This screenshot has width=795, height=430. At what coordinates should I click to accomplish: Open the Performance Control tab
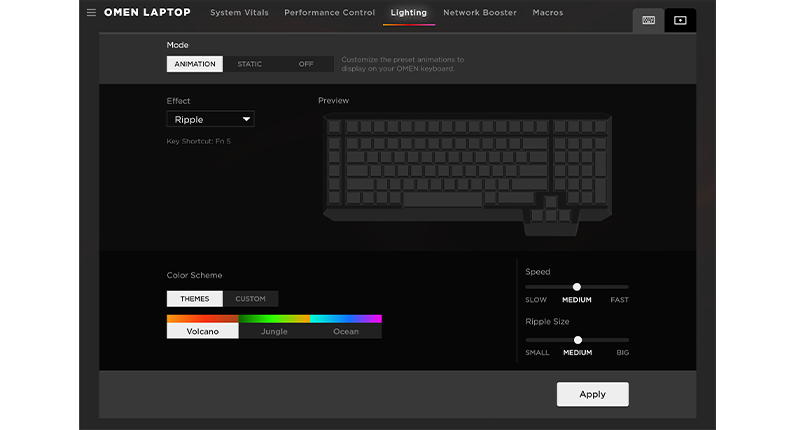coord(330,13)
